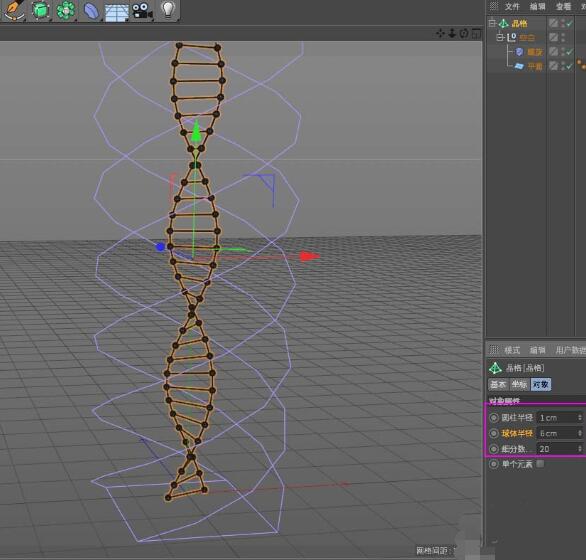Viewport: 586px width, 560px height.
Task: Open the 编辑 menu in object manager
Action: coord(537,6)
